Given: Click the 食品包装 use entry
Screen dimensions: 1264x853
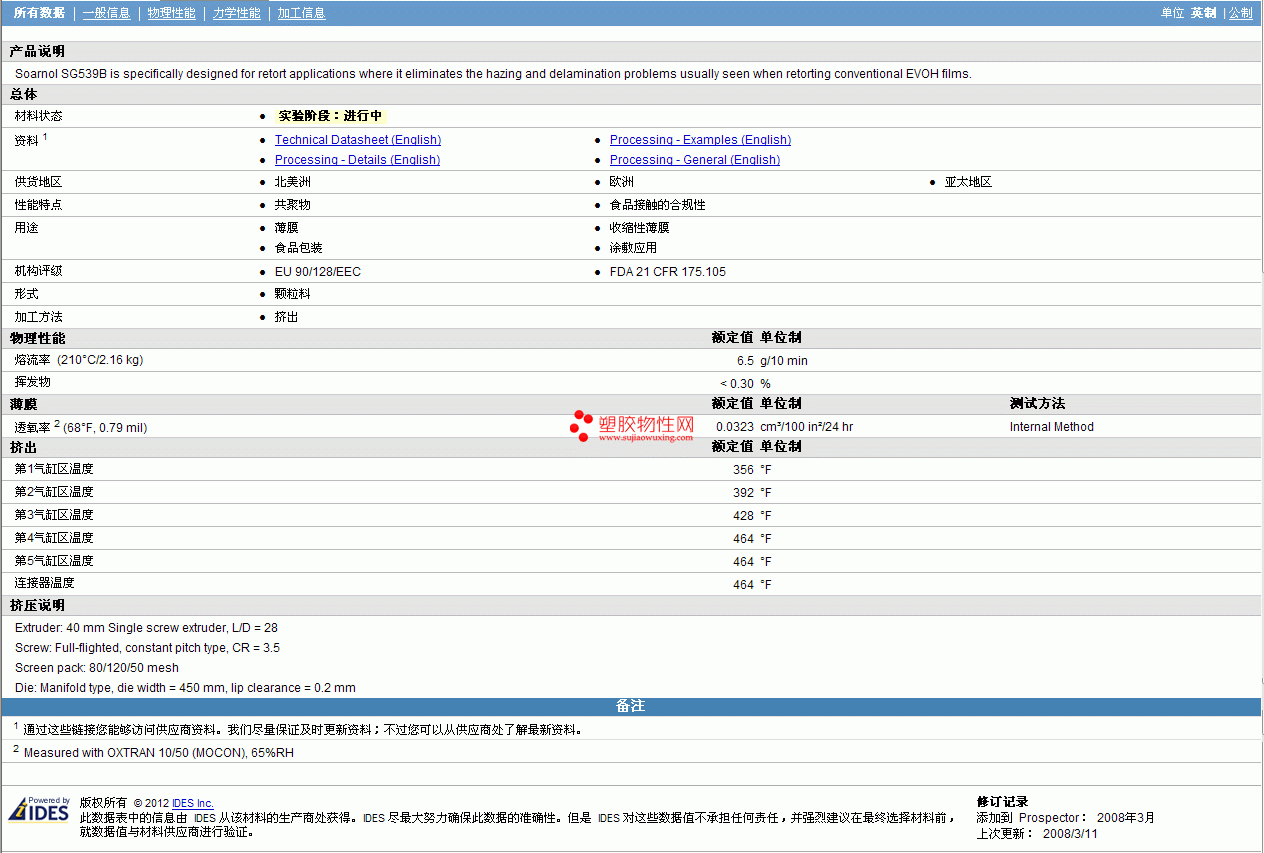Looking at the screenshot, I should click(x=299, y=248).
